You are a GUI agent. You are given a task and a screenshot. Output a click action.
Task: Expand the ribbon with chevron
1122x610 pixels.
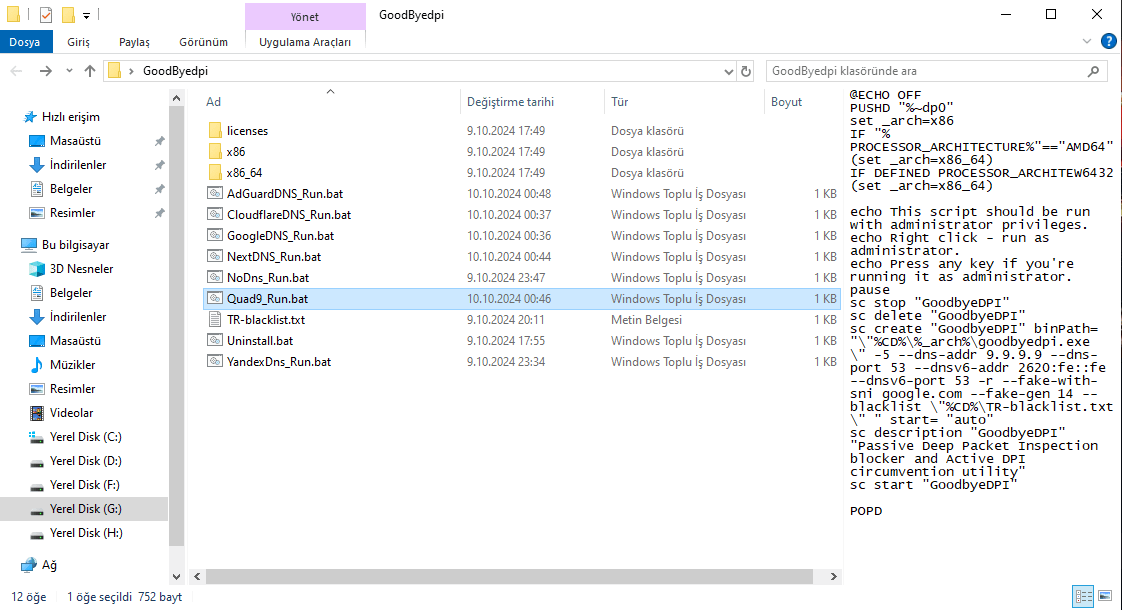pos(1087,42)
